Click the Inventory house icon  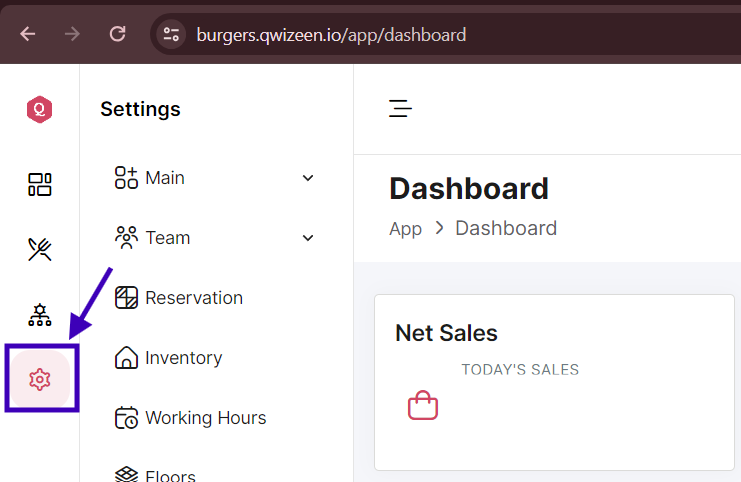click(126, 358)
